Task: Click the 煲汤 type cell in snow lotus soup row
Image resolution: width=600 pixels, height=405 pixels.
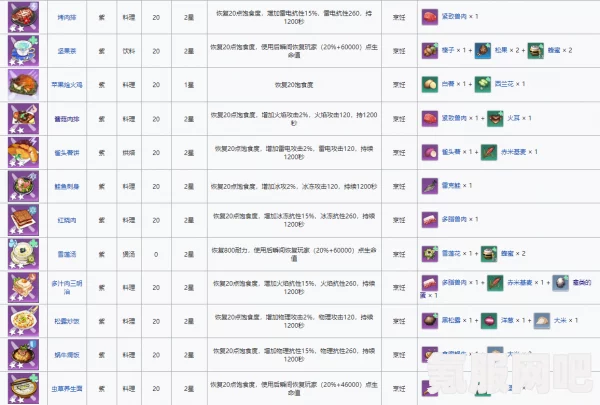Action: coord(129,254)
